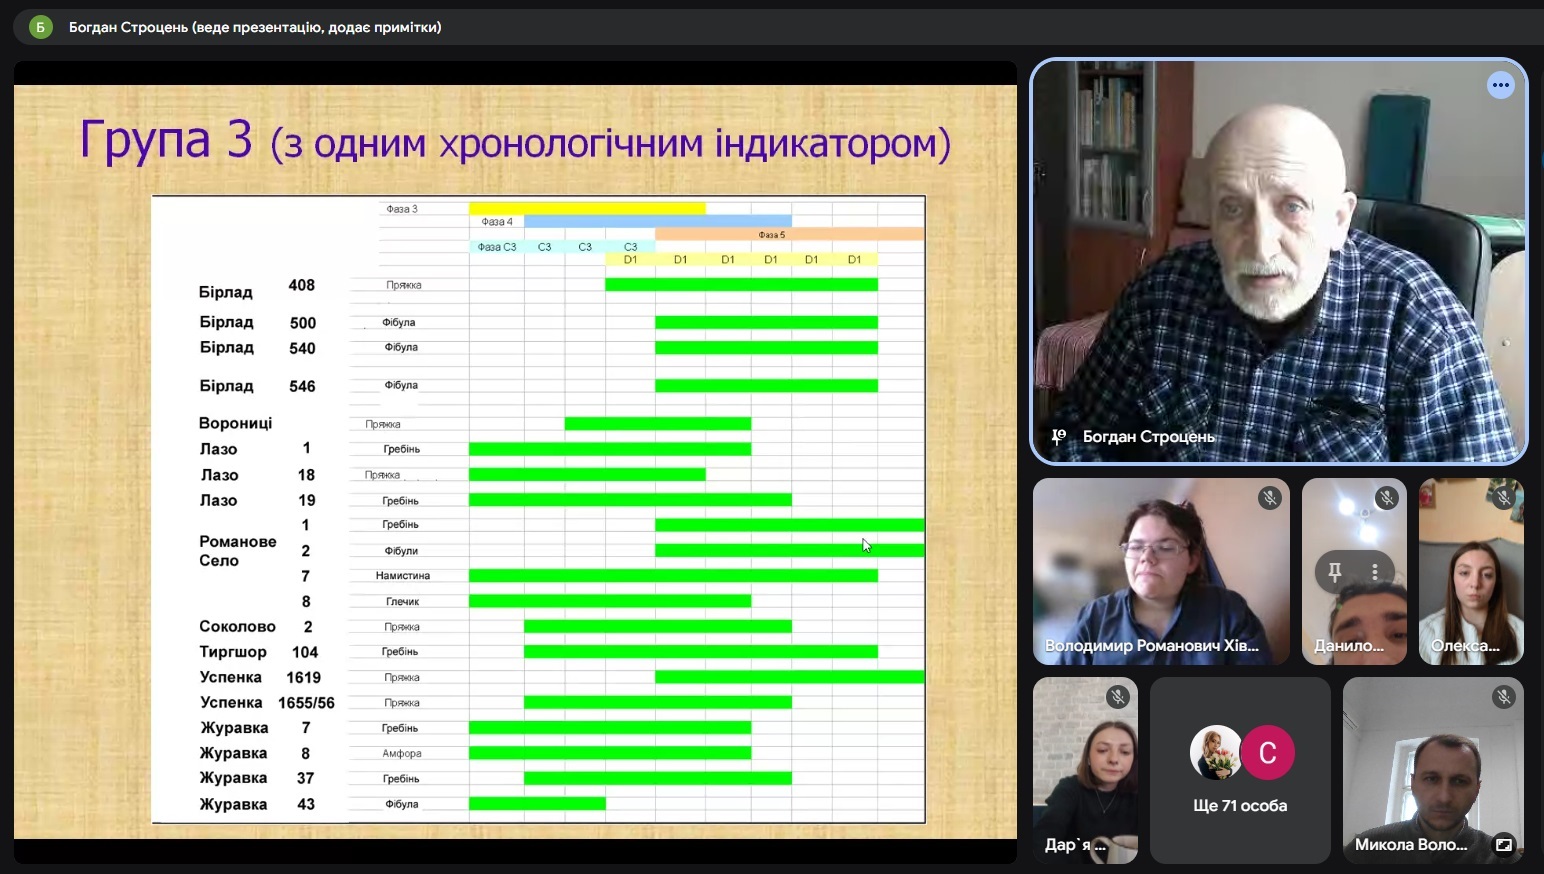Click the pin icon beside Богдан Строцень's name
This screenshot has height=874, width=1544.
(x=1058, y=437)
